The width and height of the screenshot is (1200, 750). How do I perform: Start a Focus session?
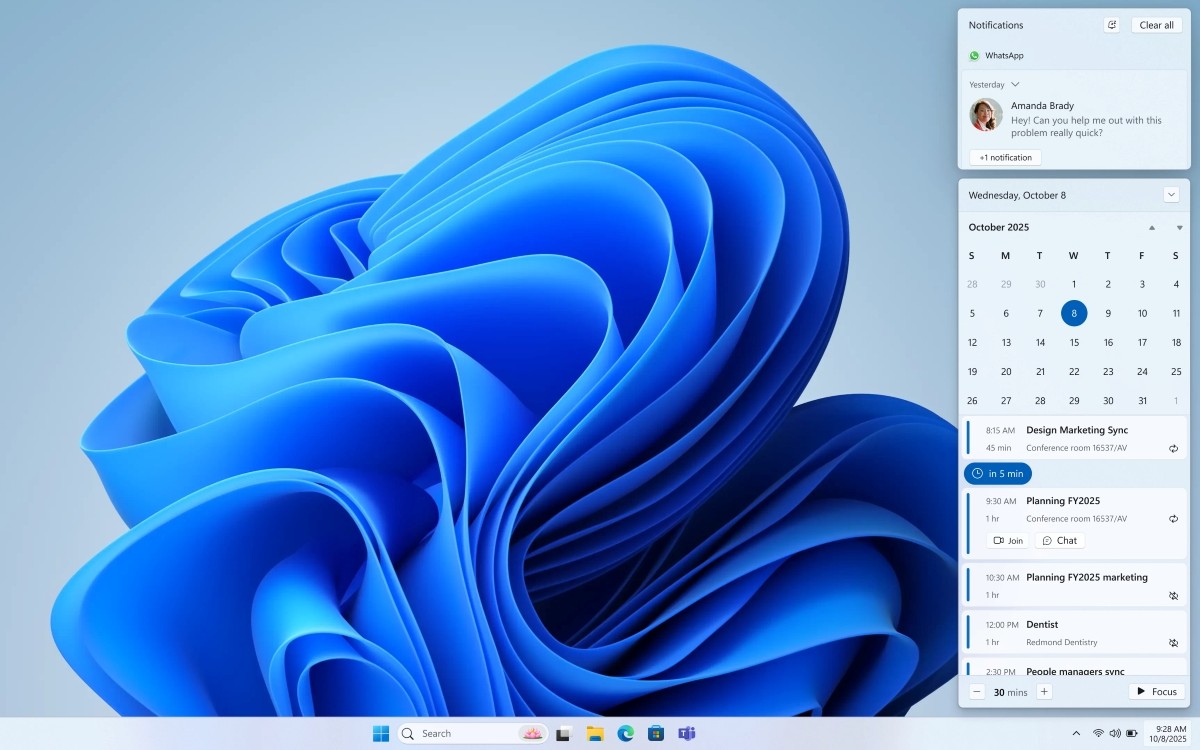pos(1156,691)
